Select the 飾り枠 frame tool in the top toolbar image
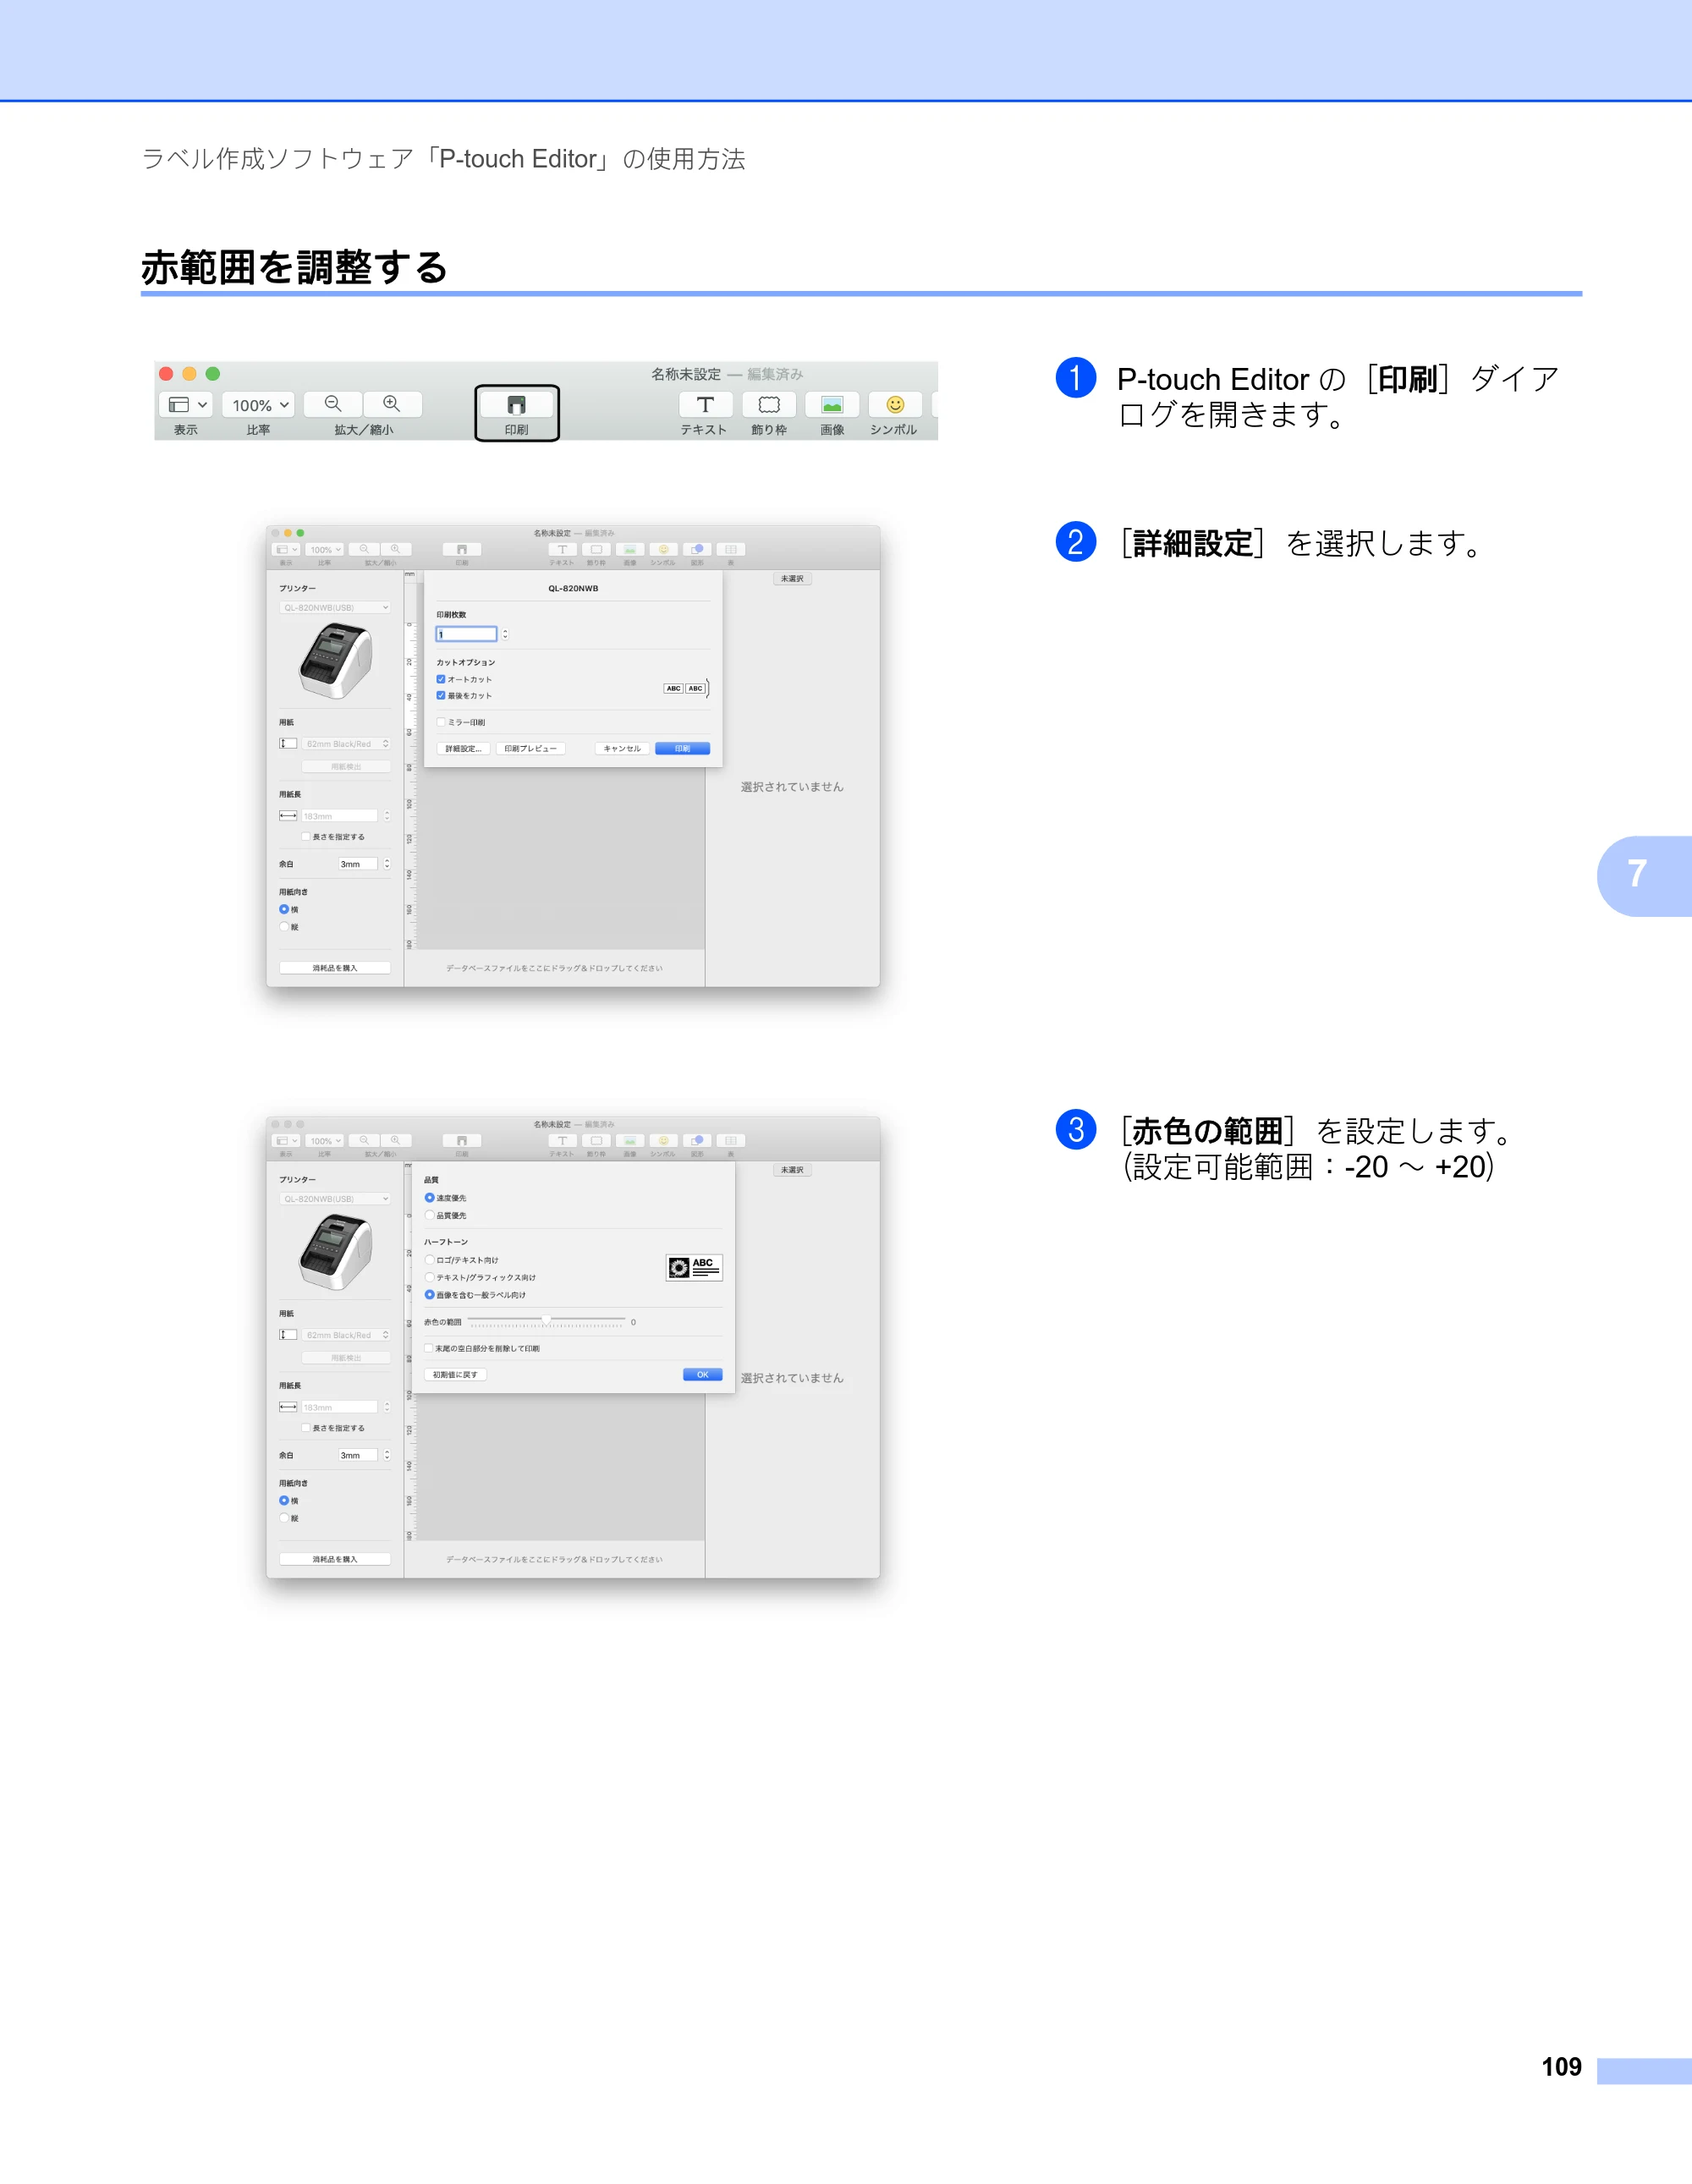 (x=769, y=404)
